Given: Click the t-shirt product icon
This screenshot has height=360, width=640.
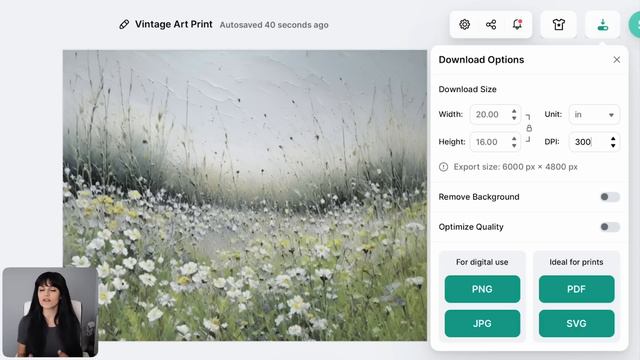Looking at the screenshot, I should point(559,24).
